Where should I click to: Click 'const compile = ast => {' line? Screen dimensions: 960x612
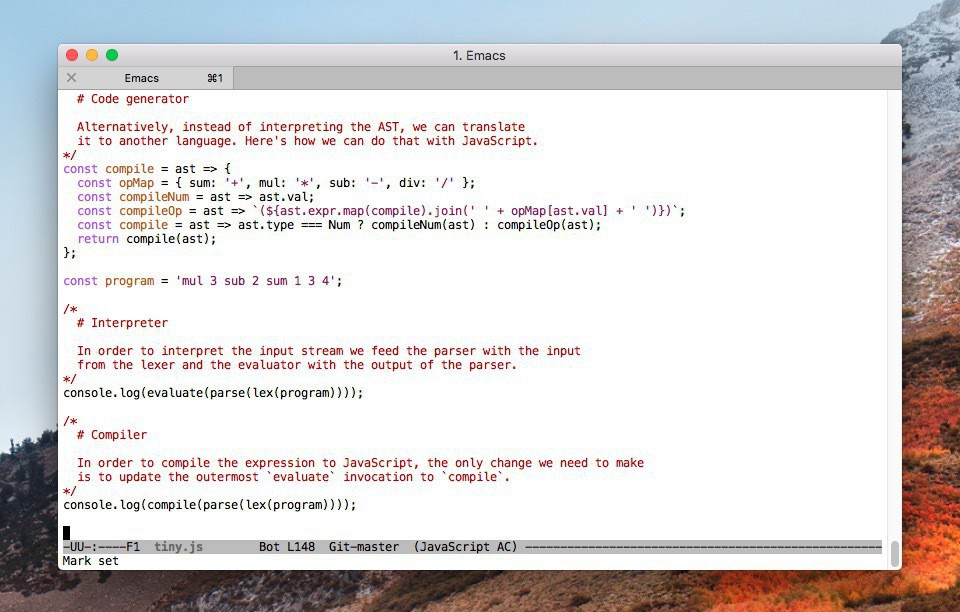[147, 169]
